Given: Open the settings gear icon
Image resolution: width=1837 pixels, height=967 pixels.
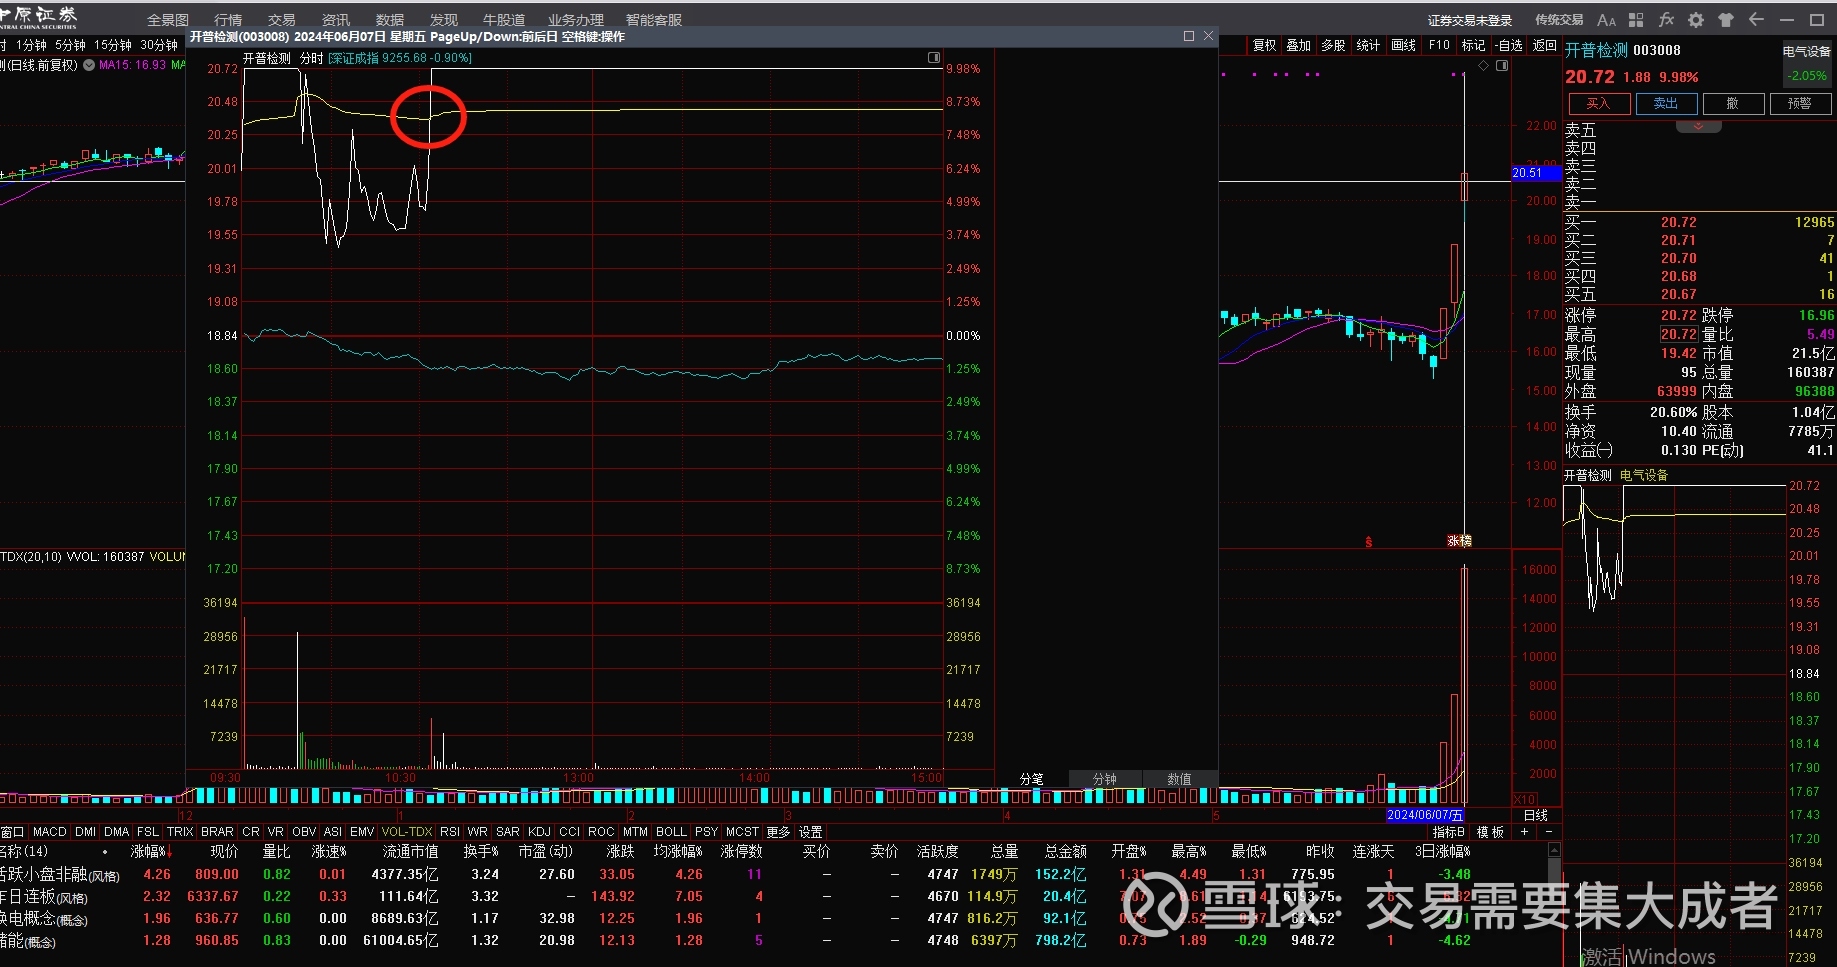Looking at the screenshot, I should pyautogui.click(x=1696, y=20).
